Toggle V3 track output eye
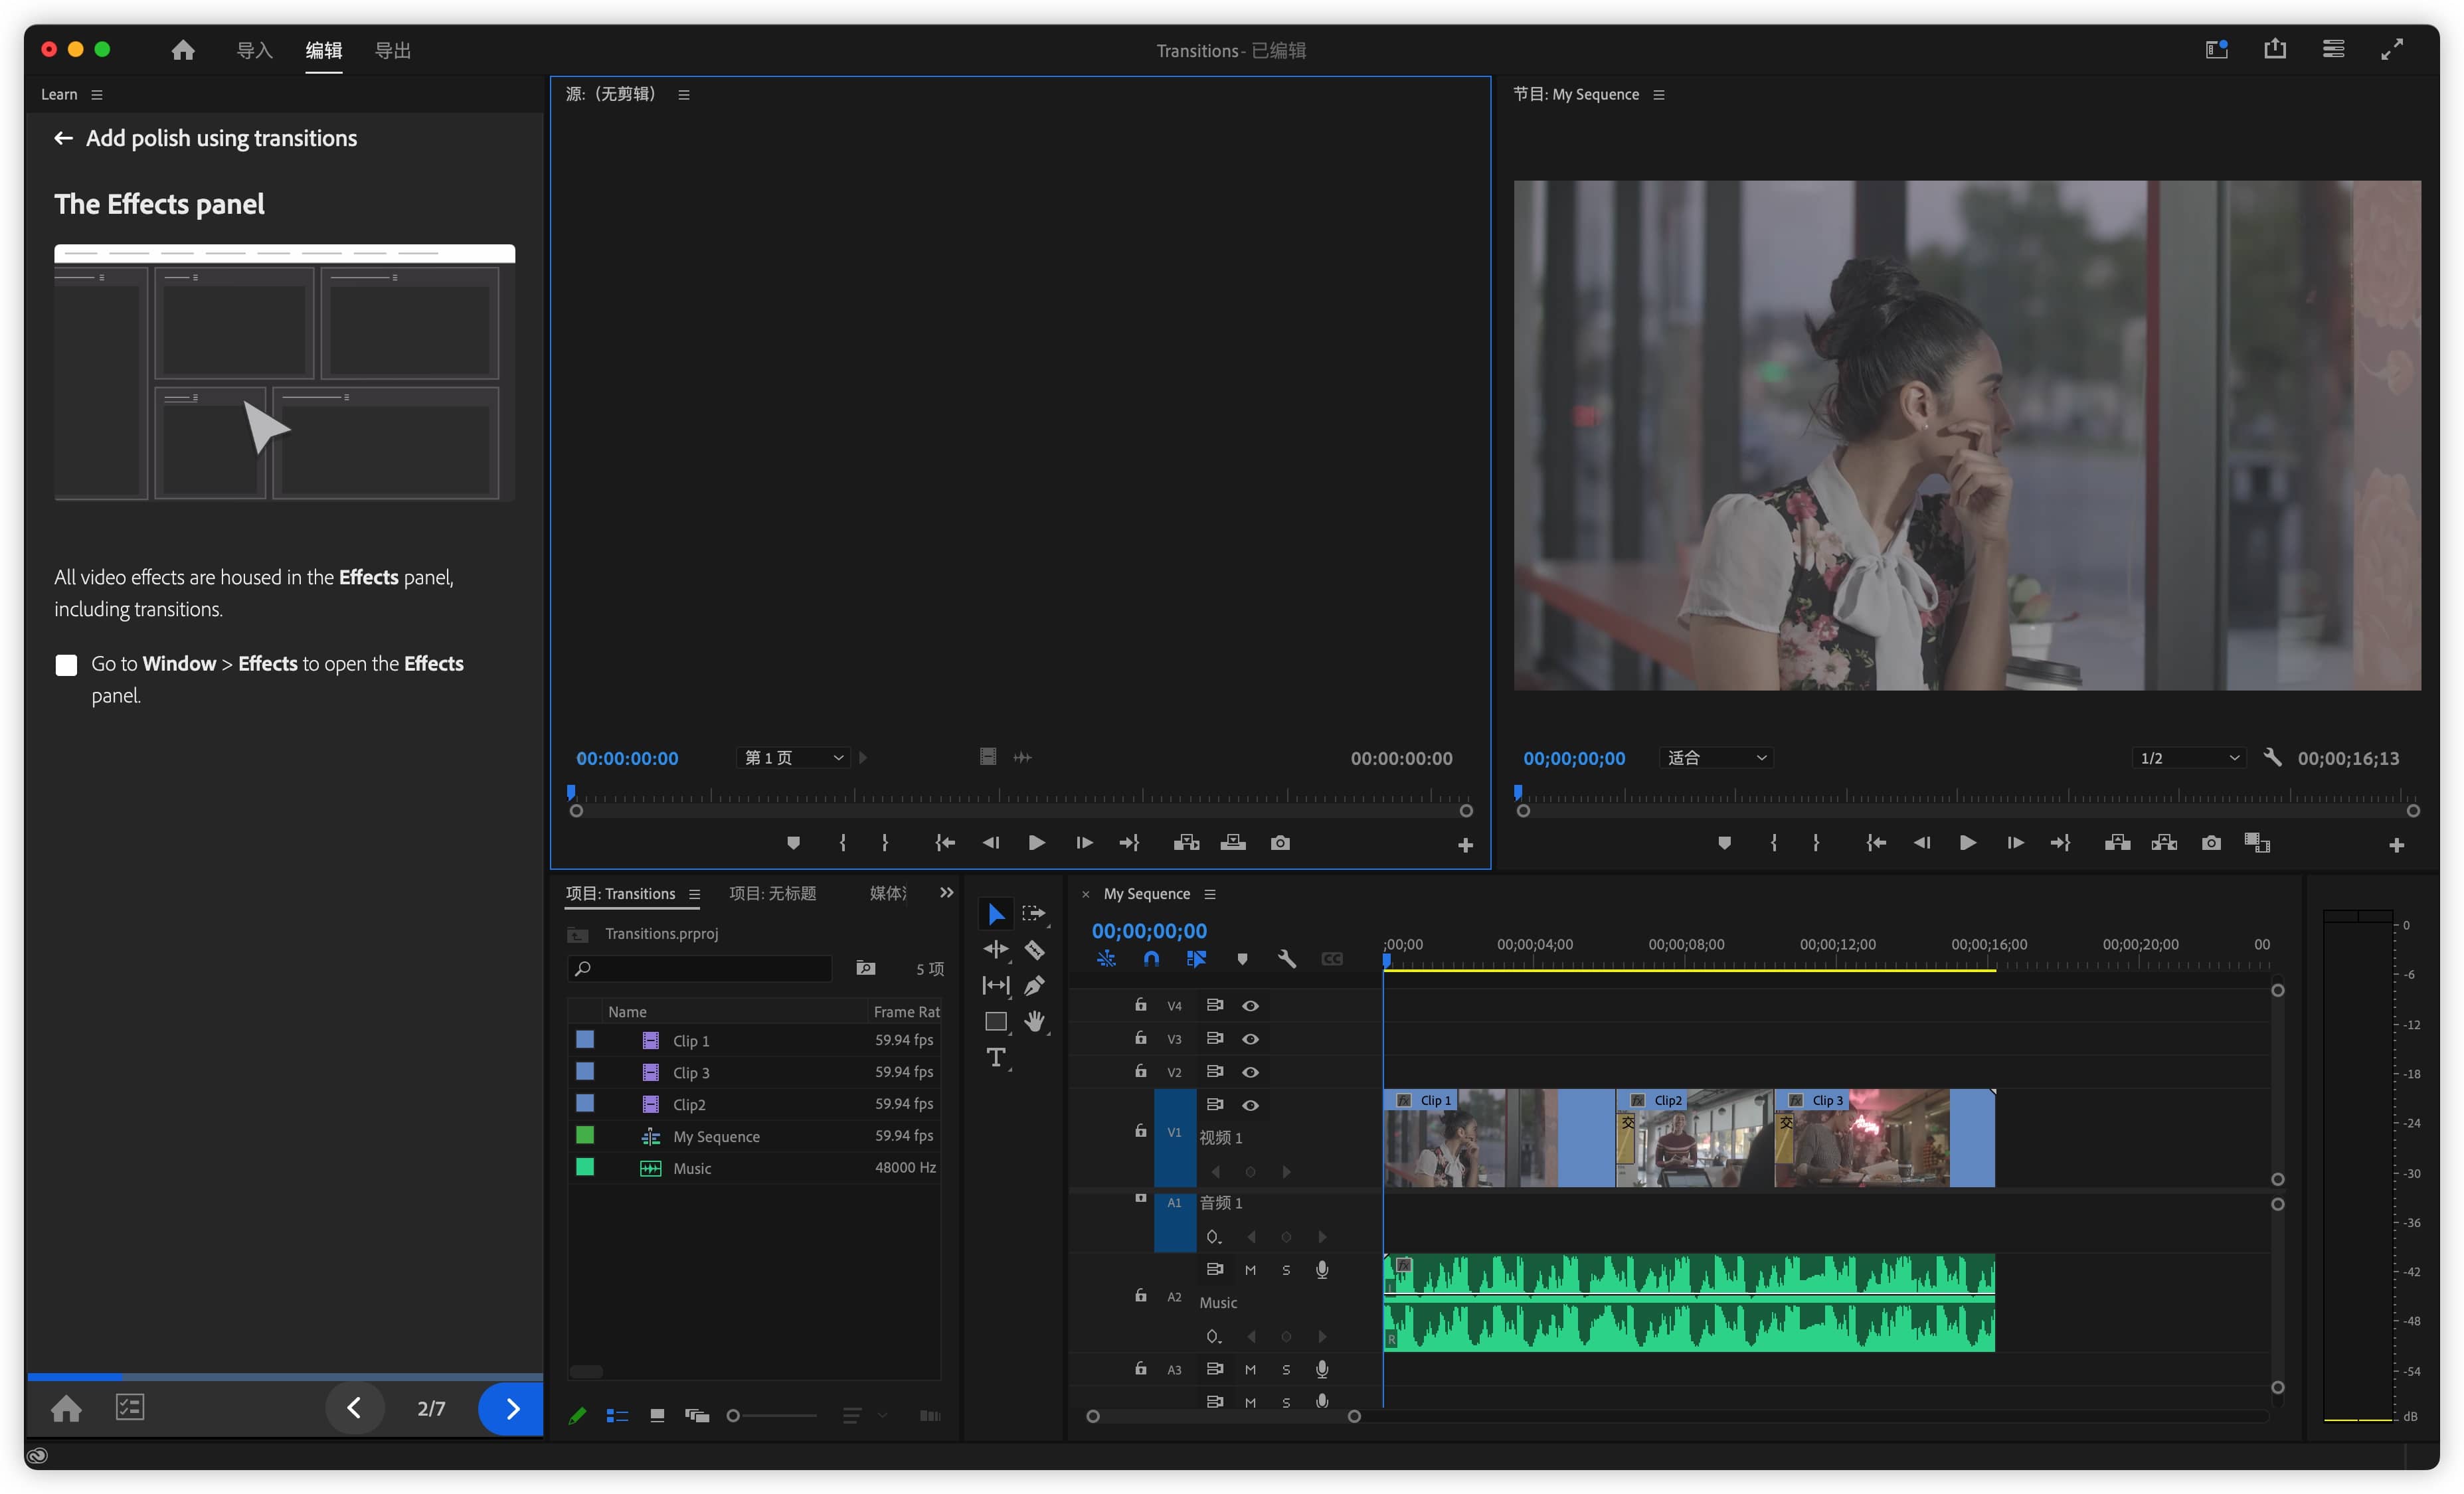This screenshot has width=2464, height=1494. pos(1250,1039)
